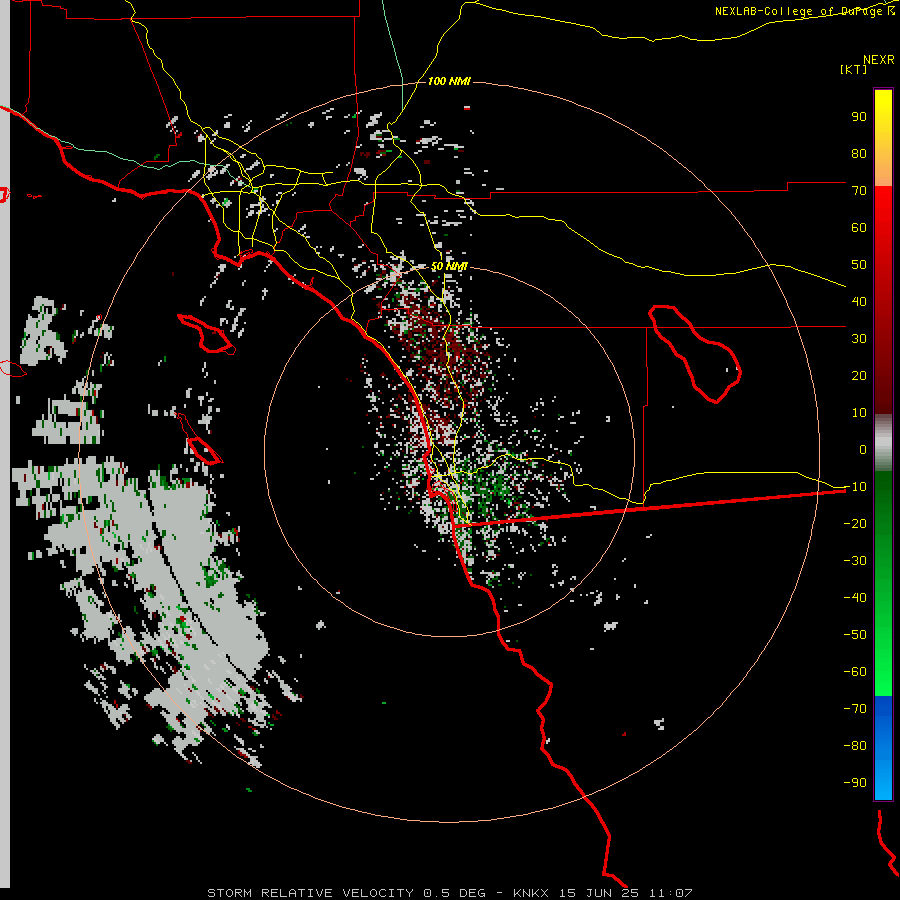Click the 30 knot scale label
The height and width of the screenshot is (900, 900).
[x=859, y=339]
